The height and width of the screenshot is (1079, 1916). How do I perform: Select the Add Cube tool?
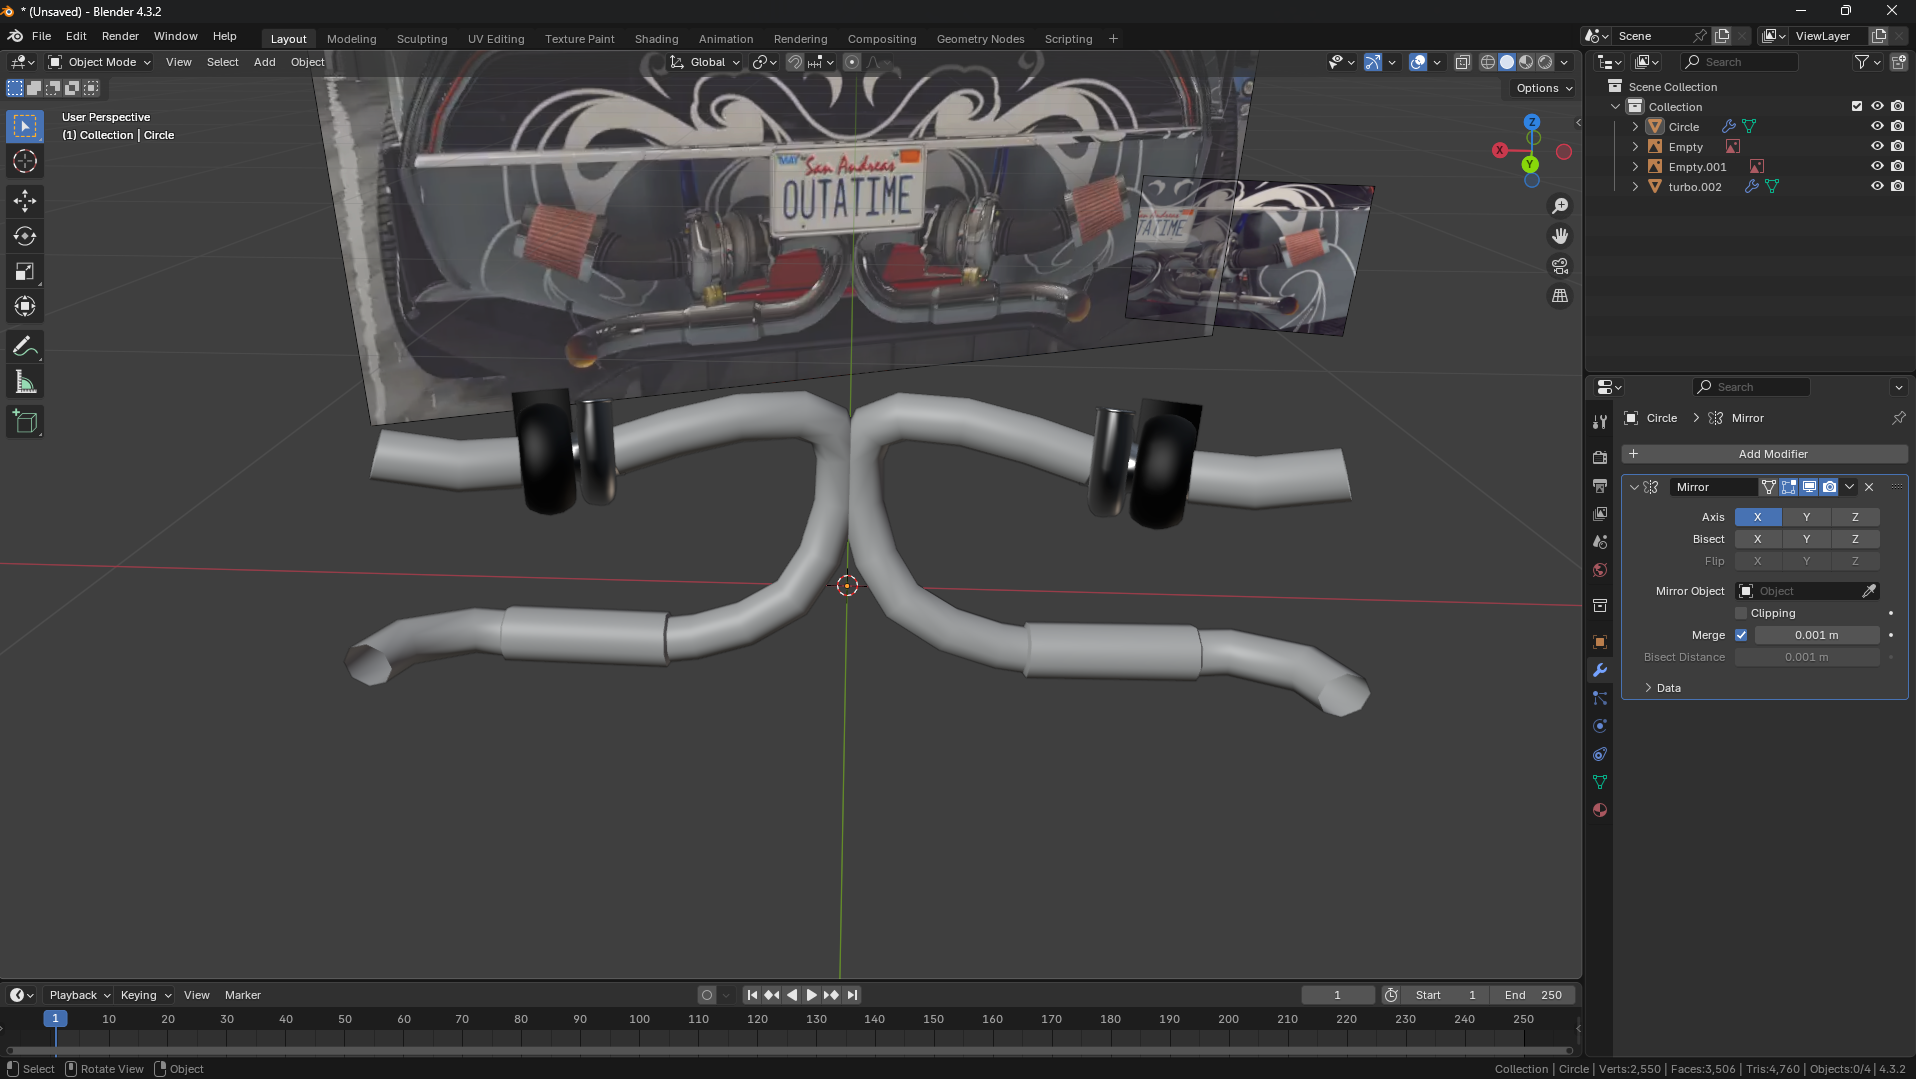pos(25,422)
